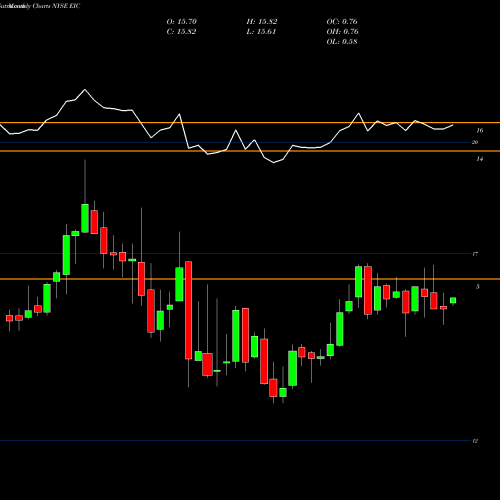The height and width of the screenshot is (500, 500).
Task: Click the '17' price axis label
Action: tap(475, 254)
